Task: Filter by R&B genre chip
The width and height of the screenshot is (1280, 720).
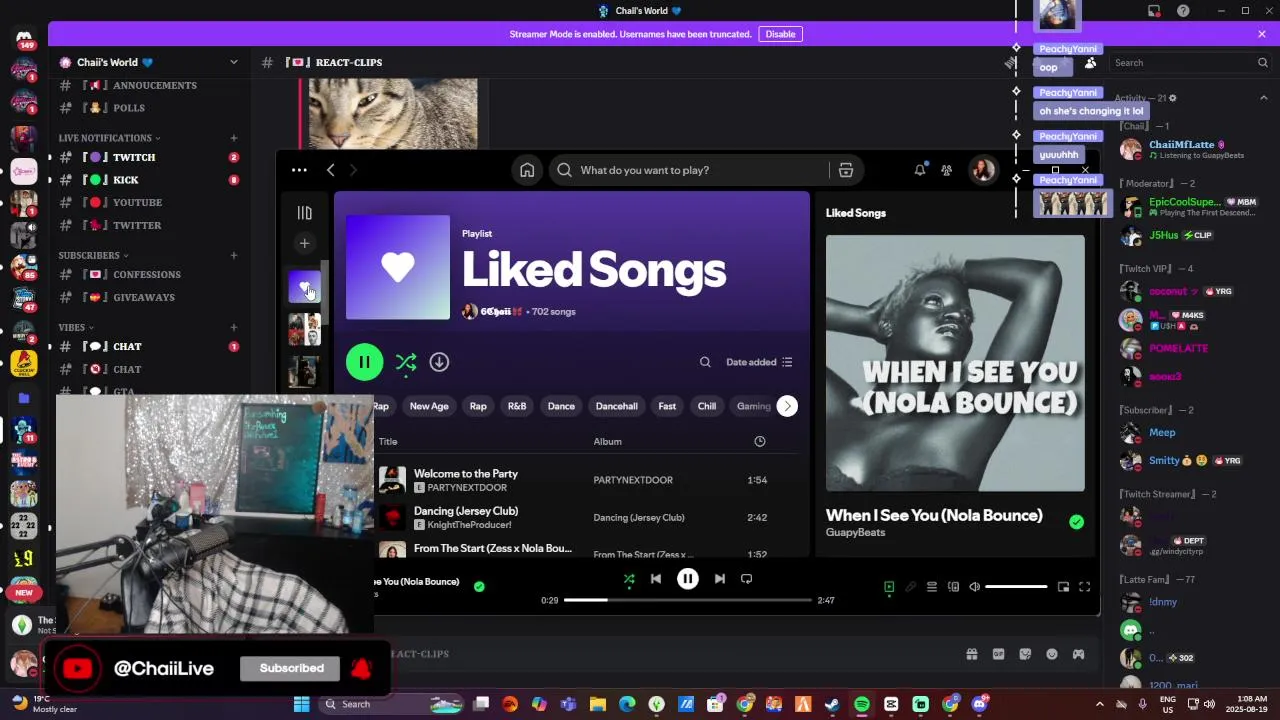Action: [x=517, y=406]
